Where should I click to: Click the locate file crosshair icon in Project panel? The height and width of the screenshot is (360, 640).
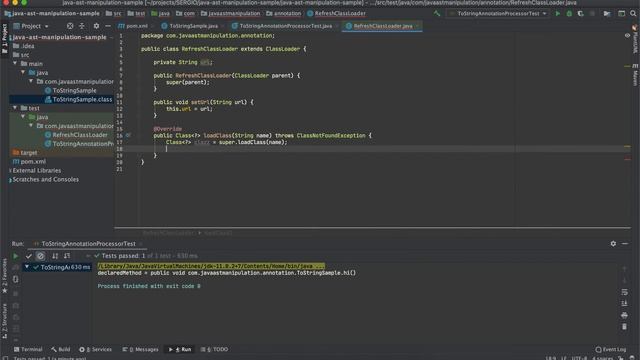point(70,26)
